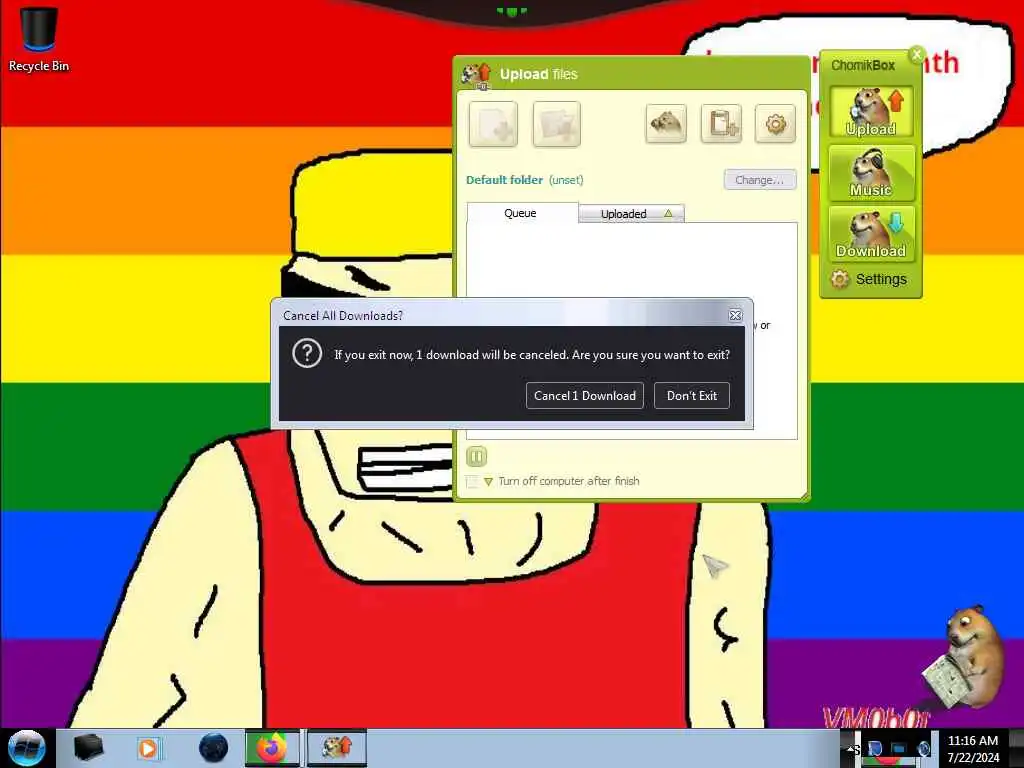The width and height of the screenshot is (1024, 768).
Task: Click the ChomikBox panel title
Action: pyautogui.click(x=863, y=65)
